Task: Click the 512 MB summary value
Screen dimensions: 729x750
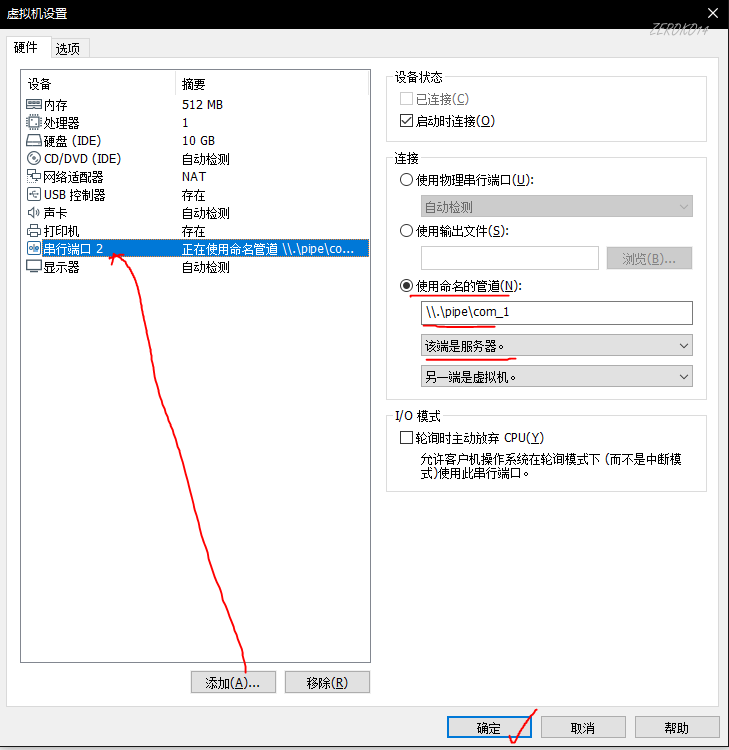Action: pos(202,105)
